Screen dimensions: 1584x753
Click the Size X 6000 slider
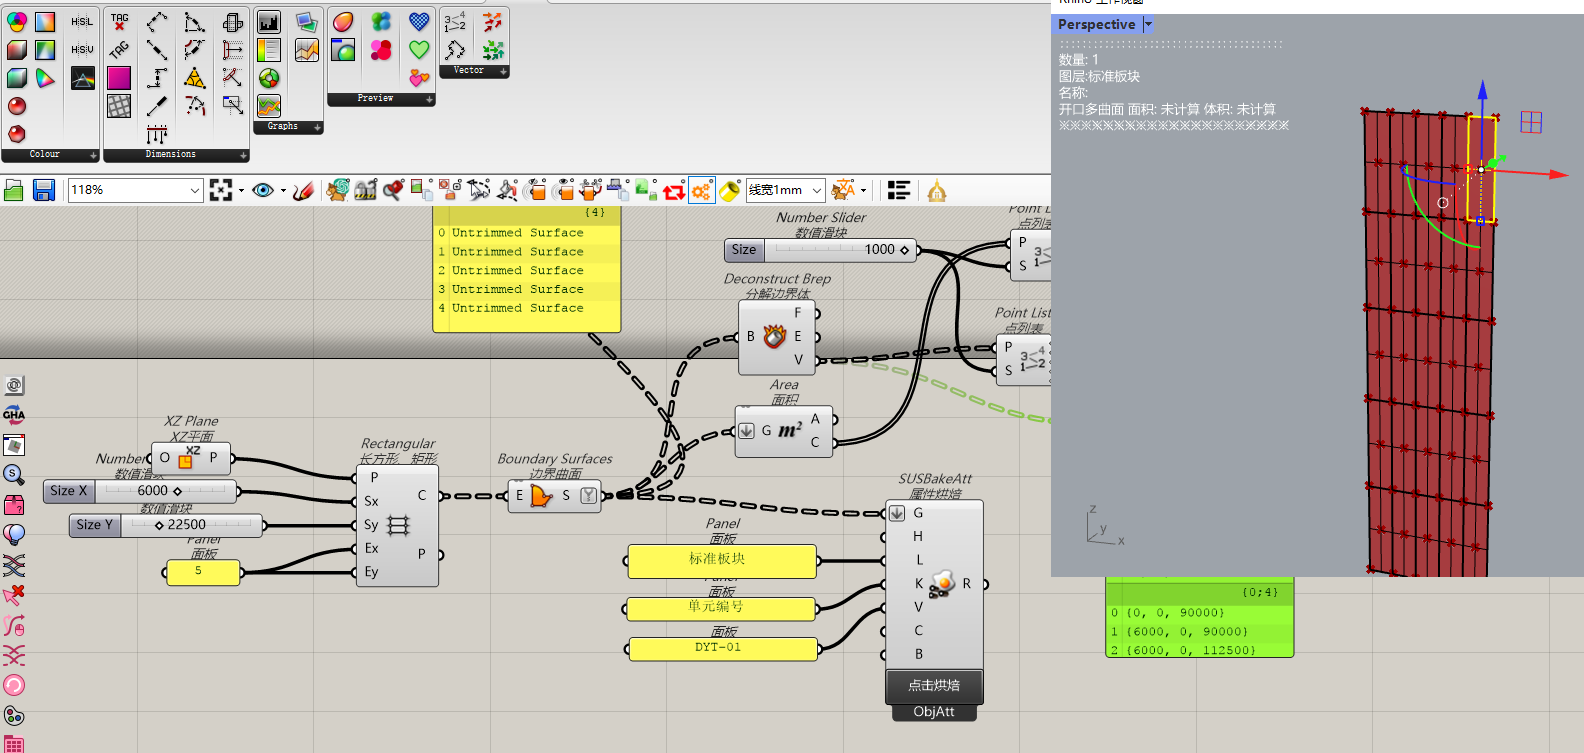(140, 491)
